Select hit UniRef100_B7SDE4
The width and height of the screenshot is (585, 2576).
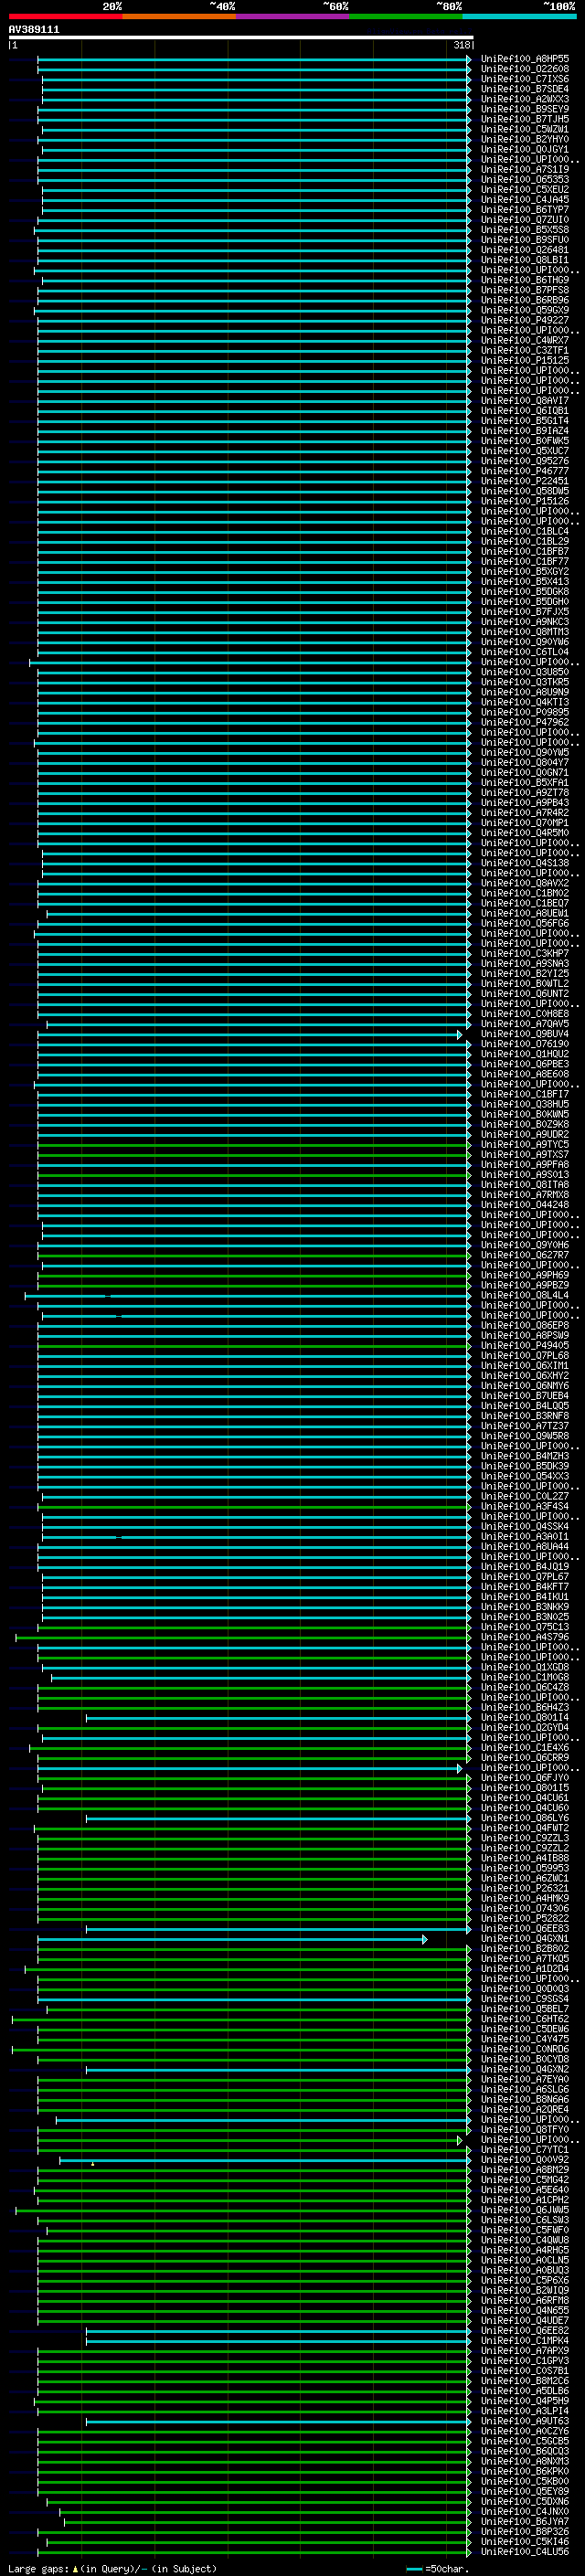coord(525,89)
